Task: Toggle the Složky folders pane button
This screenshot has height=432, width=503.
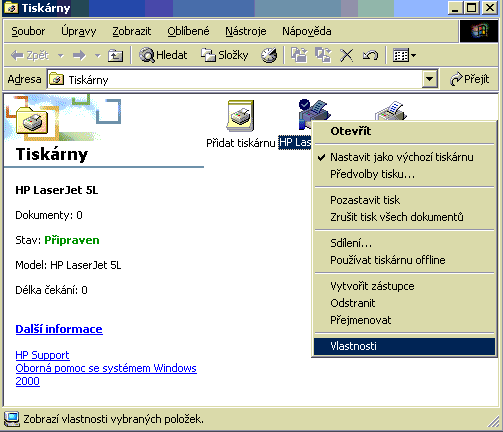Action: pyautogui.click(x=225, y=55)
